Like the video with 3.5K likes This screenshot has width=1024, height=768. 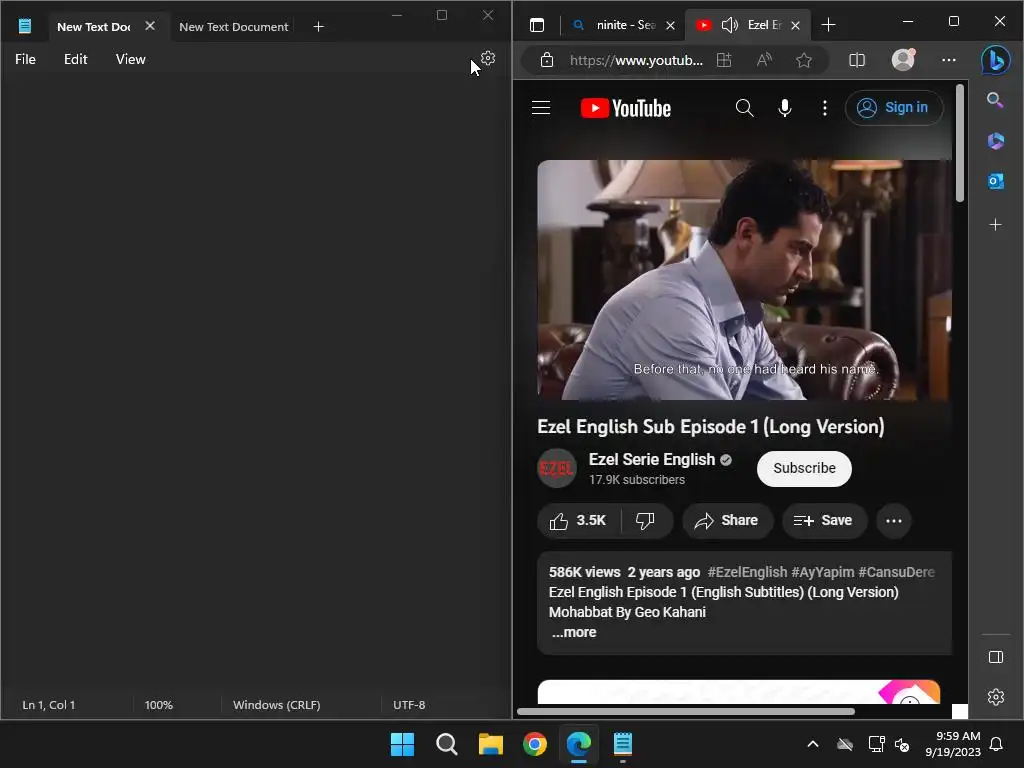578,520
